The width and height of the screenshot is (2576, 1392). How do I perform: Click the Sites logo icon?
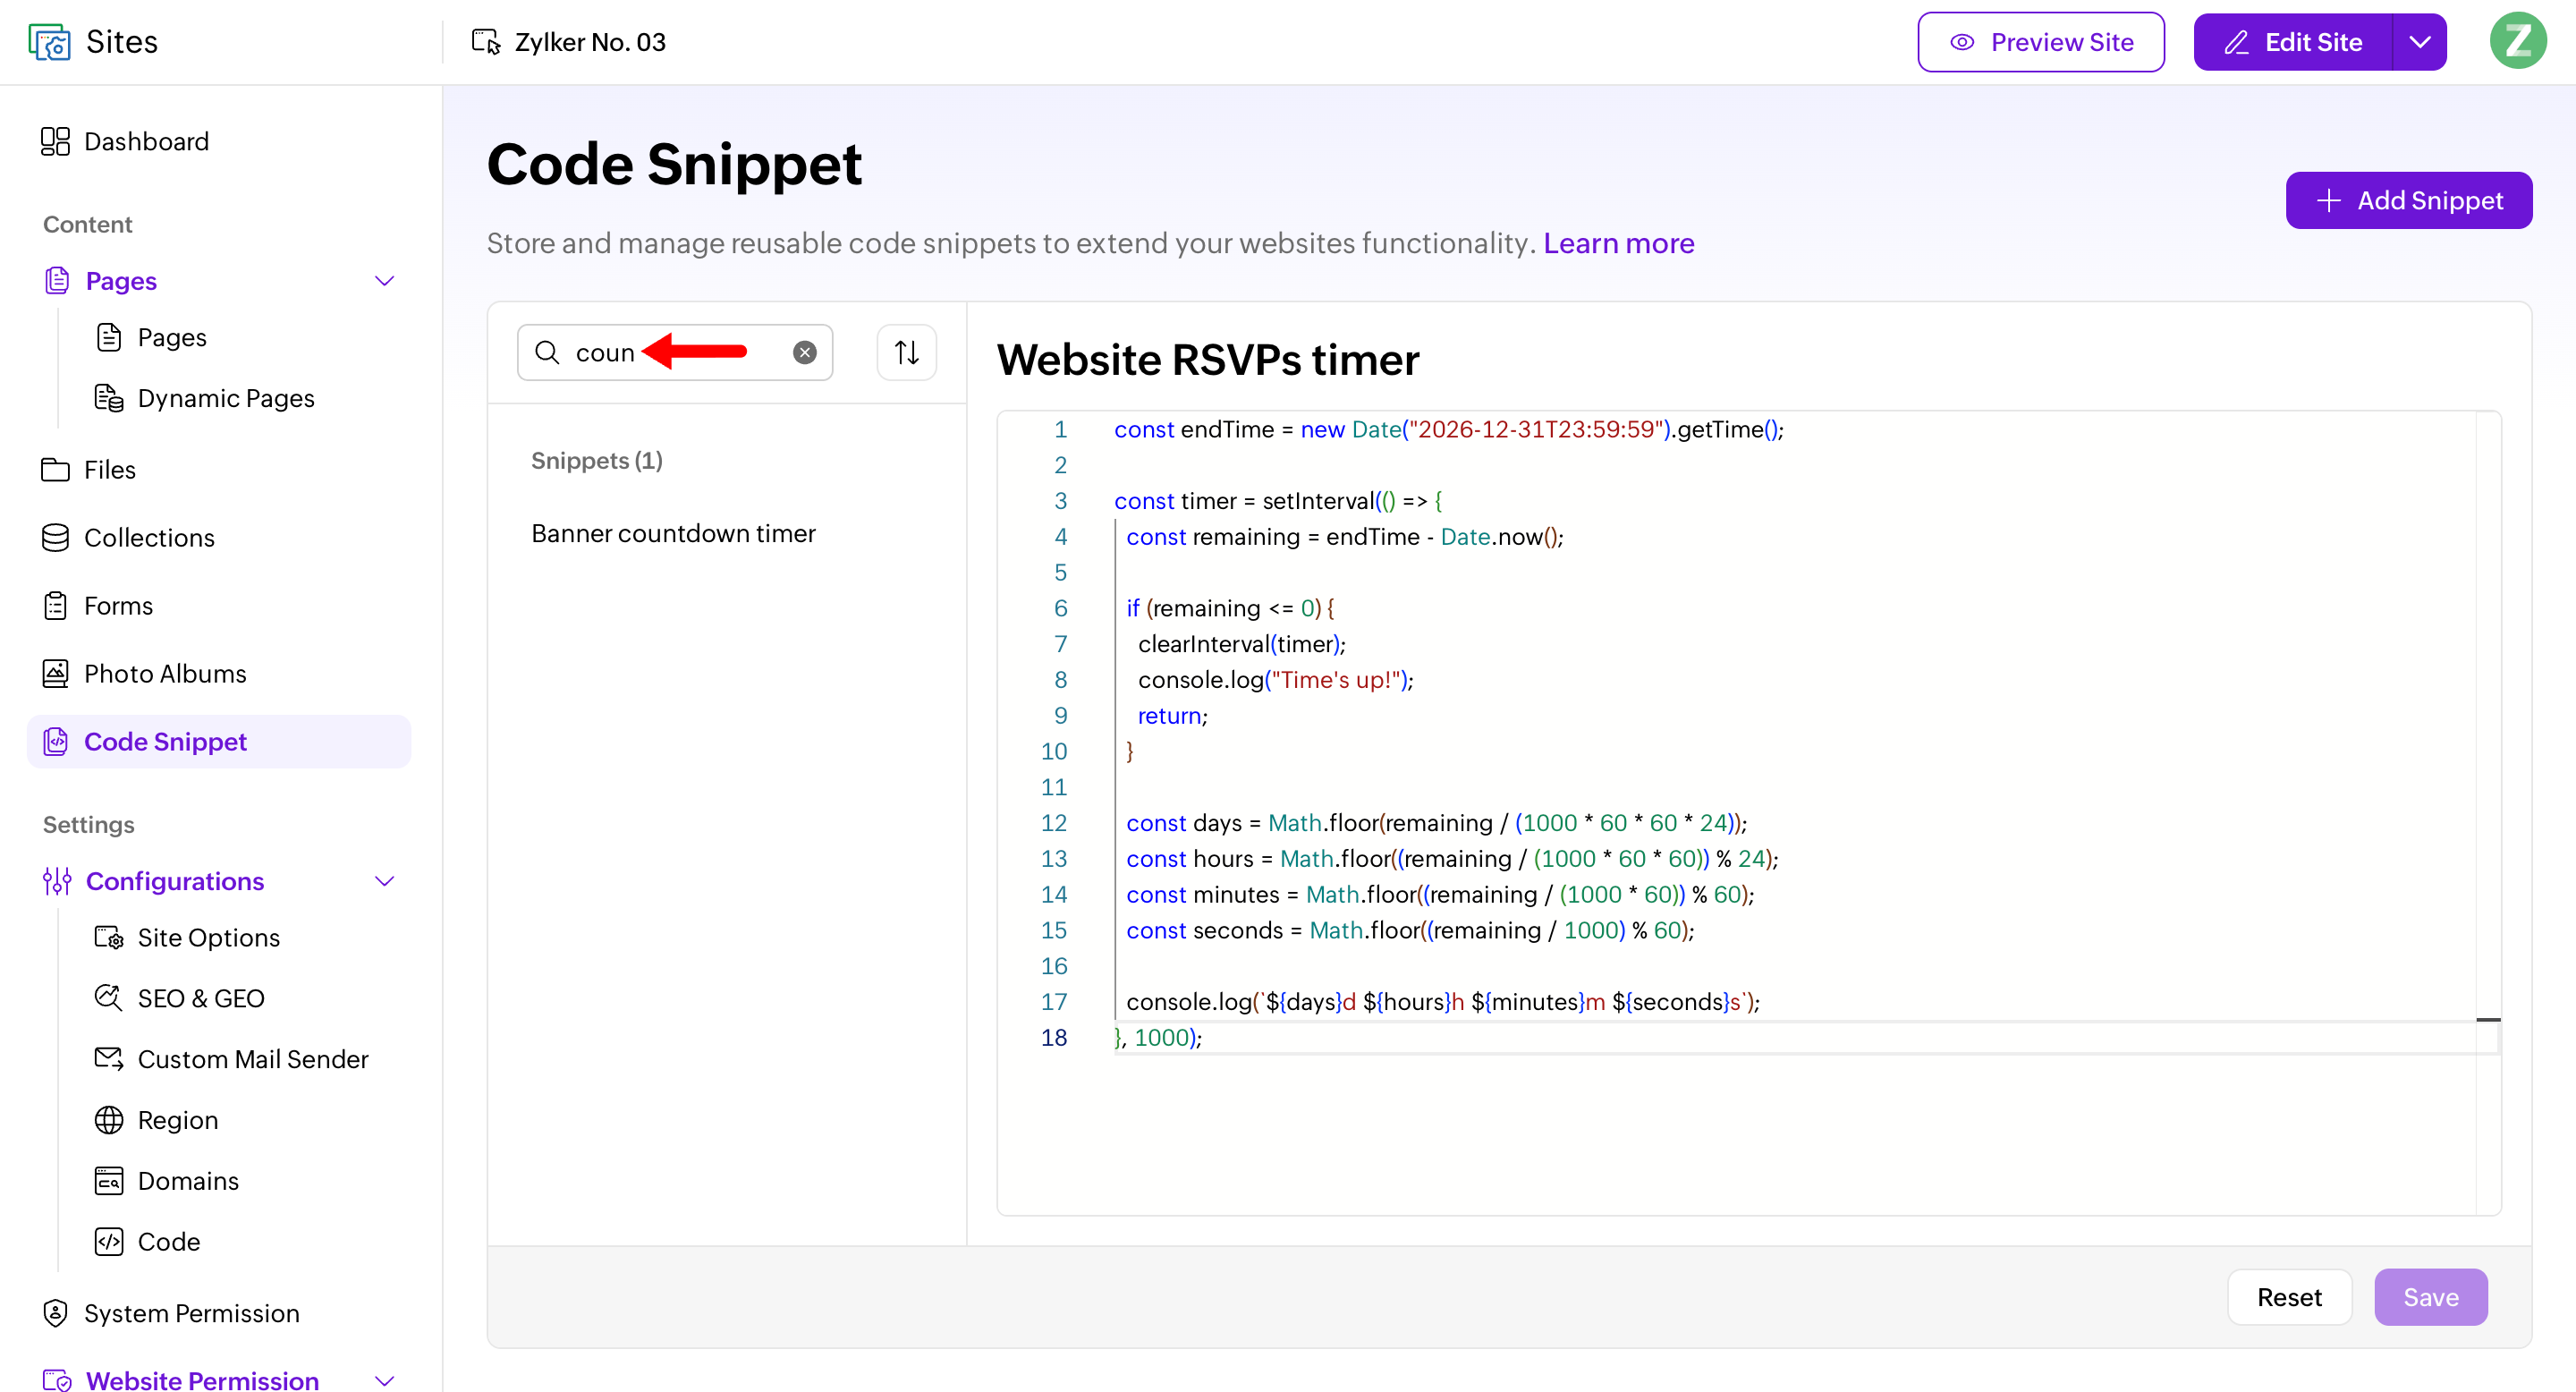(x=50, y=42)
